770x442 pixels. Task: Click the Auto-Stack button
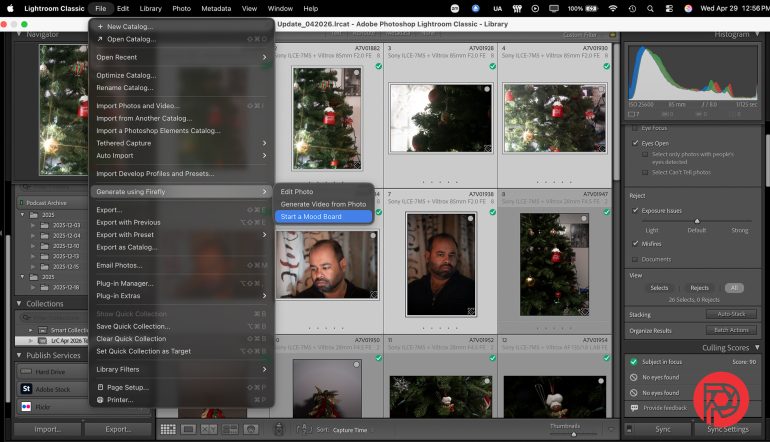pyautogui.click(x=731, y=314)
